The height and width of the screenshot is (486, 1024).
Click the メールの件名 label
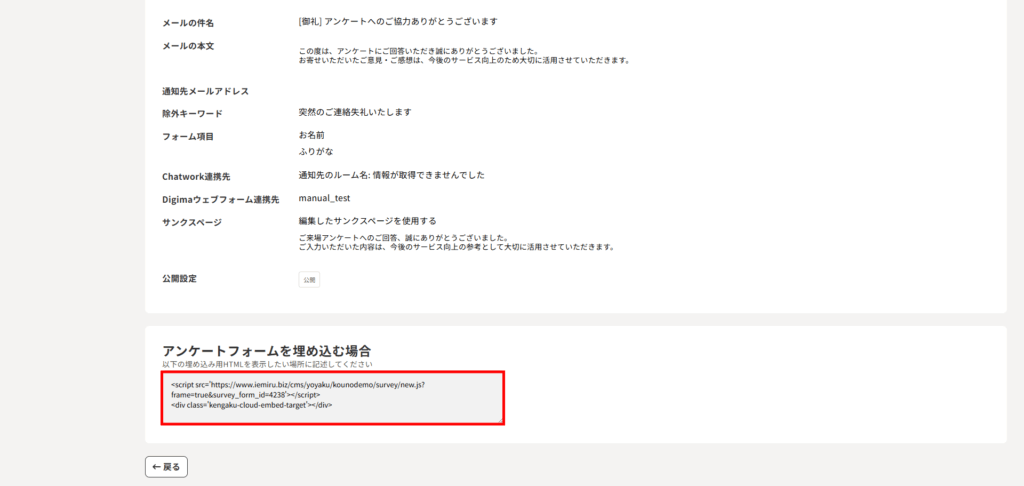(x=188, y=23)
